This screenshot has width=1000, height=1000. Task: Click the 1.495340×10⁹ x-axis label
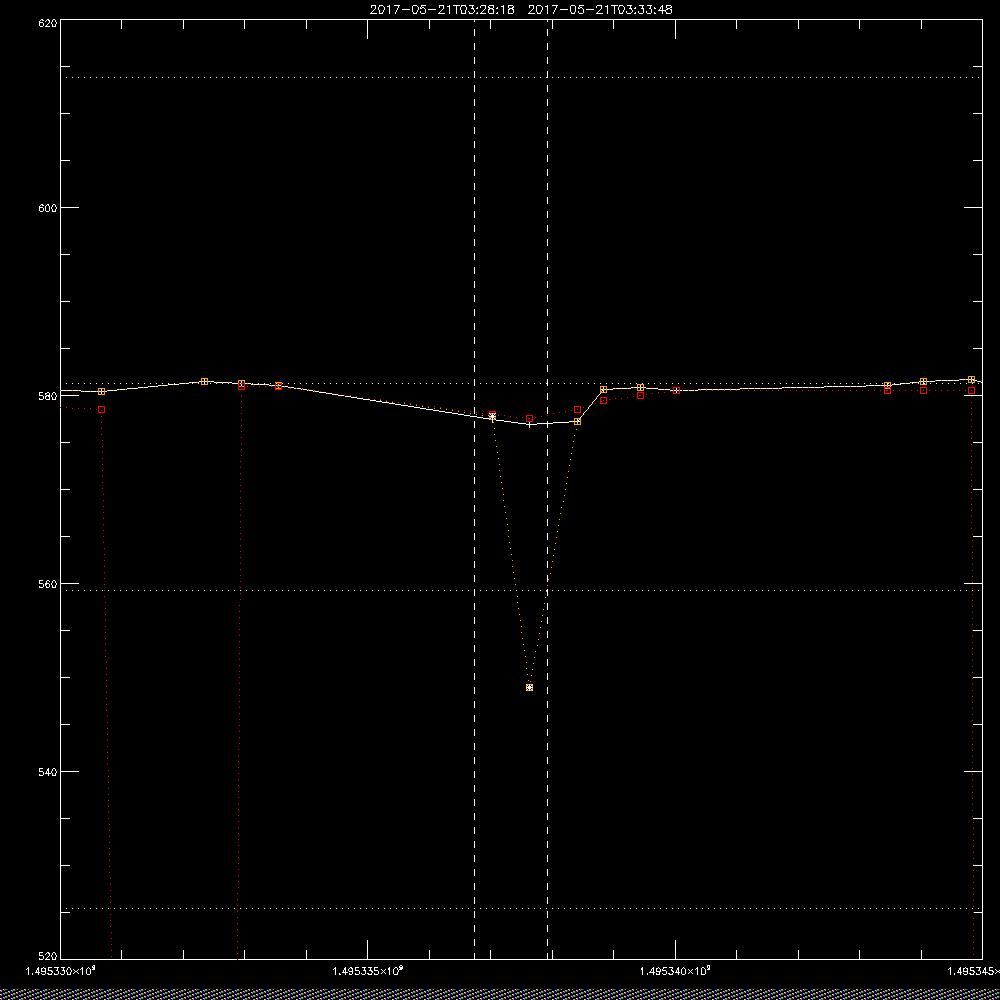click(676, 971)
